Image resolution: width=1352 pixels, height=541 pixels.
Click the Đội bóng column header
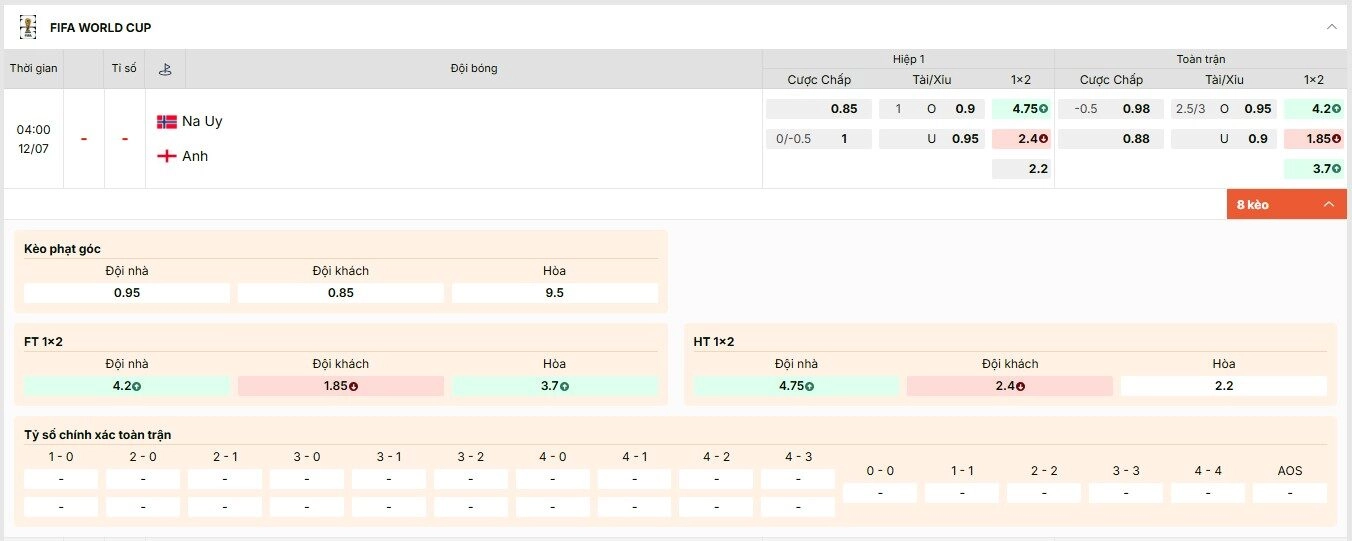coord(474,69)
